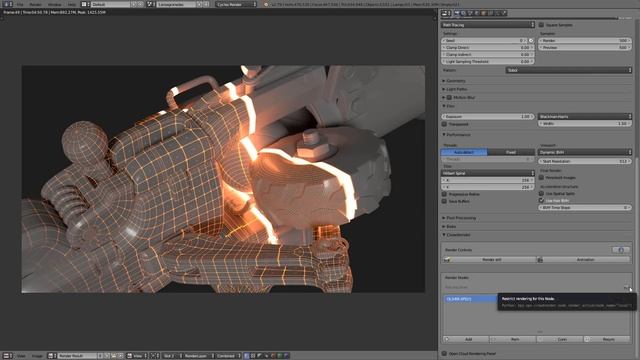Click the scene browse icon in top header
The width and height of the screenshot is (640, 360).
pyautogui.click(x=151, y=4)
